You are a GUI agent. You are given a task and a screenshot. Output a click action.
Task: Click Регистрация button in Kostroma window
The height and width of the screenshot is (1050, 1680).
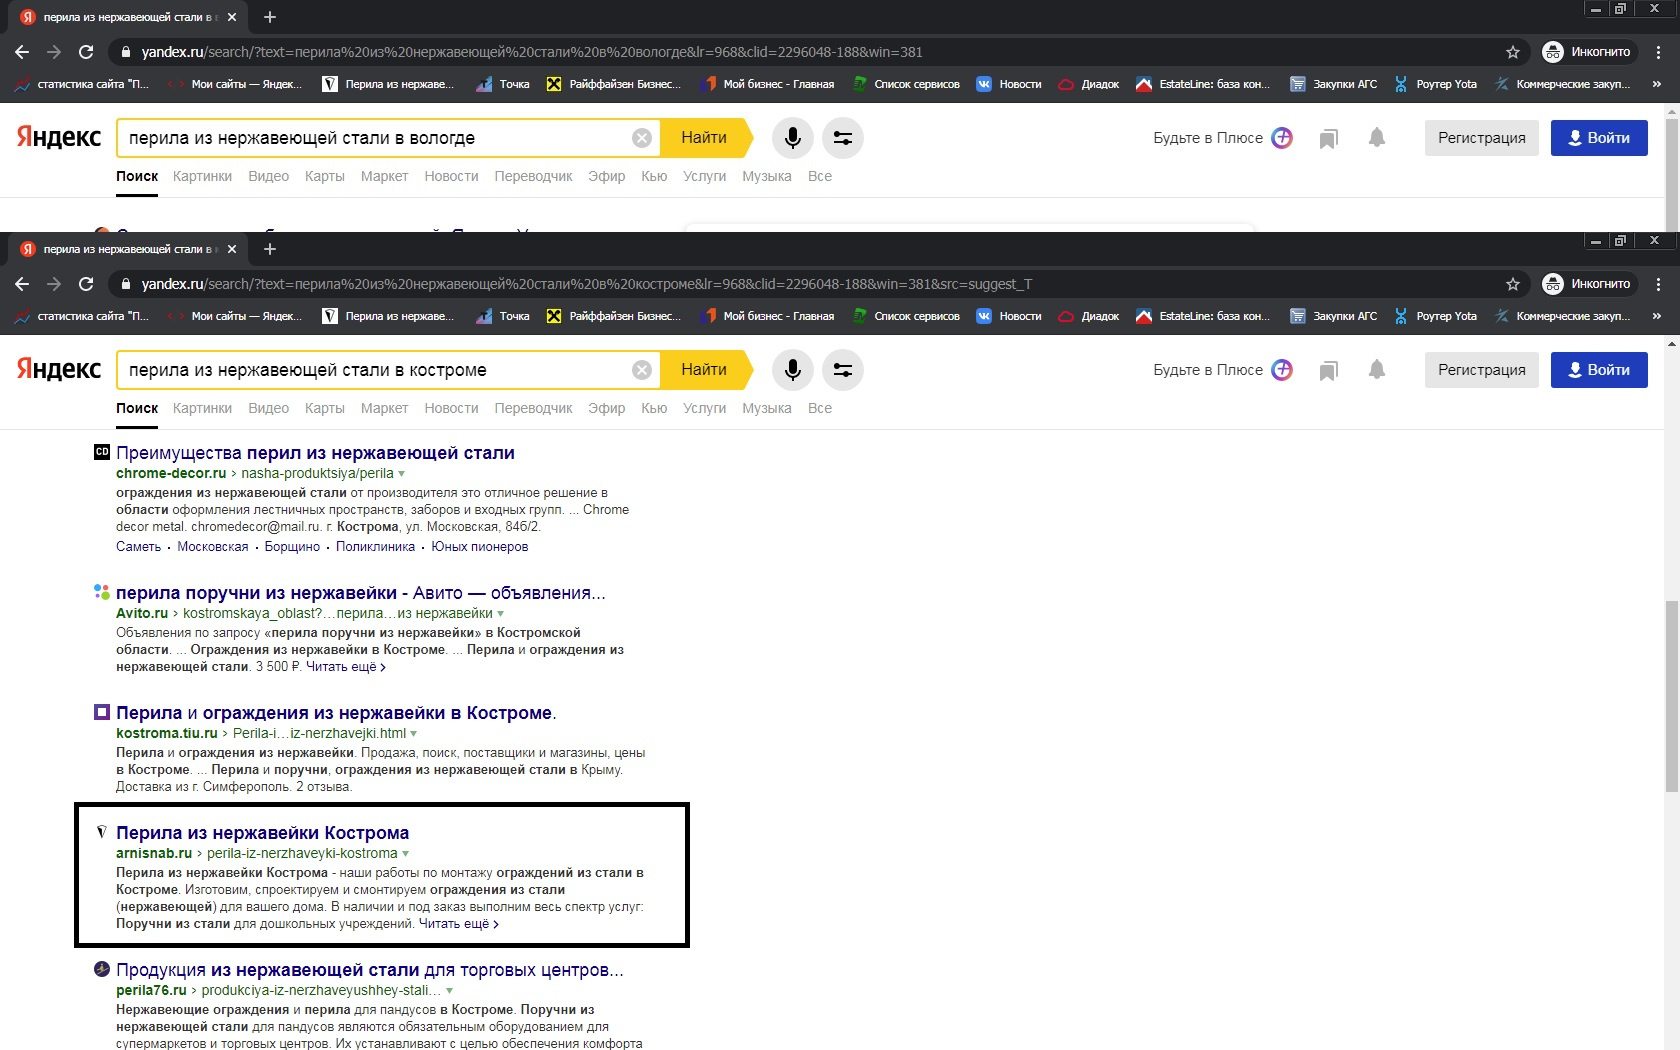pyautogui.click(x=1482, y=370)
